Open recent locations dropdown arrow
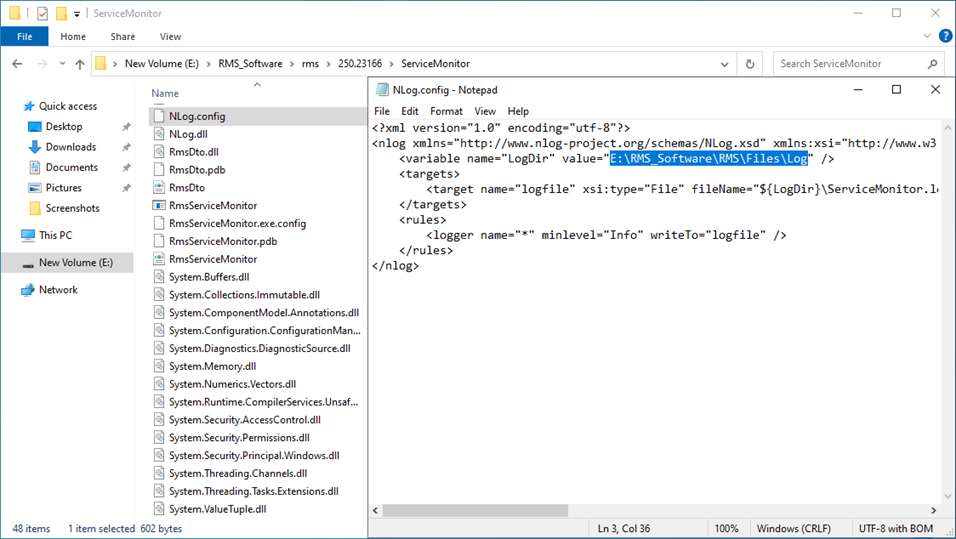Image resolution: width=956 pixels, height=539 pixels. pos(62,63)
